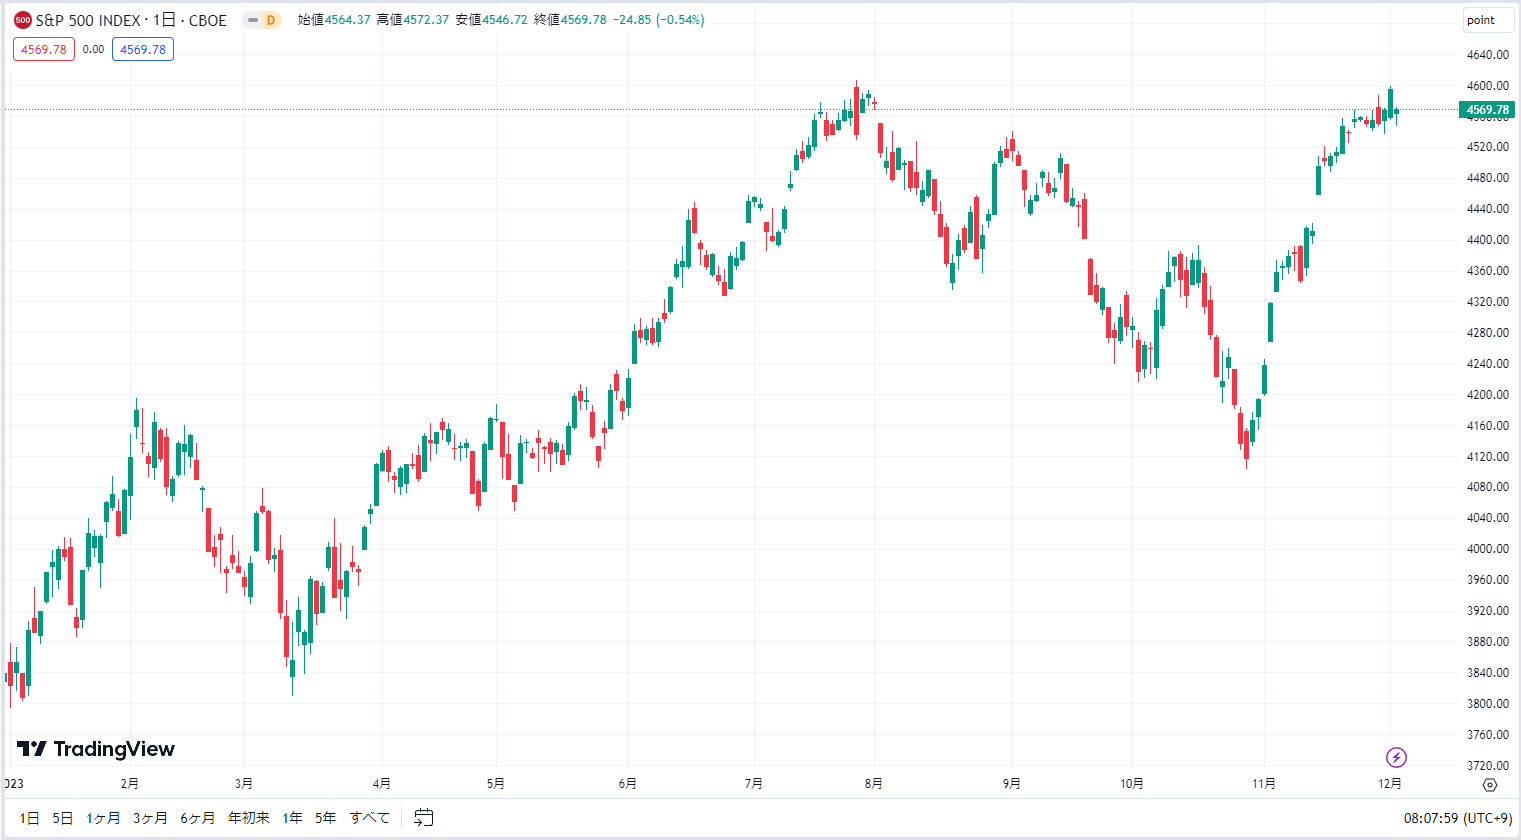Viewport: 1521px width, 840px height.
Task: Open the go-to-date calendar icon
Action: coord(424,818)
